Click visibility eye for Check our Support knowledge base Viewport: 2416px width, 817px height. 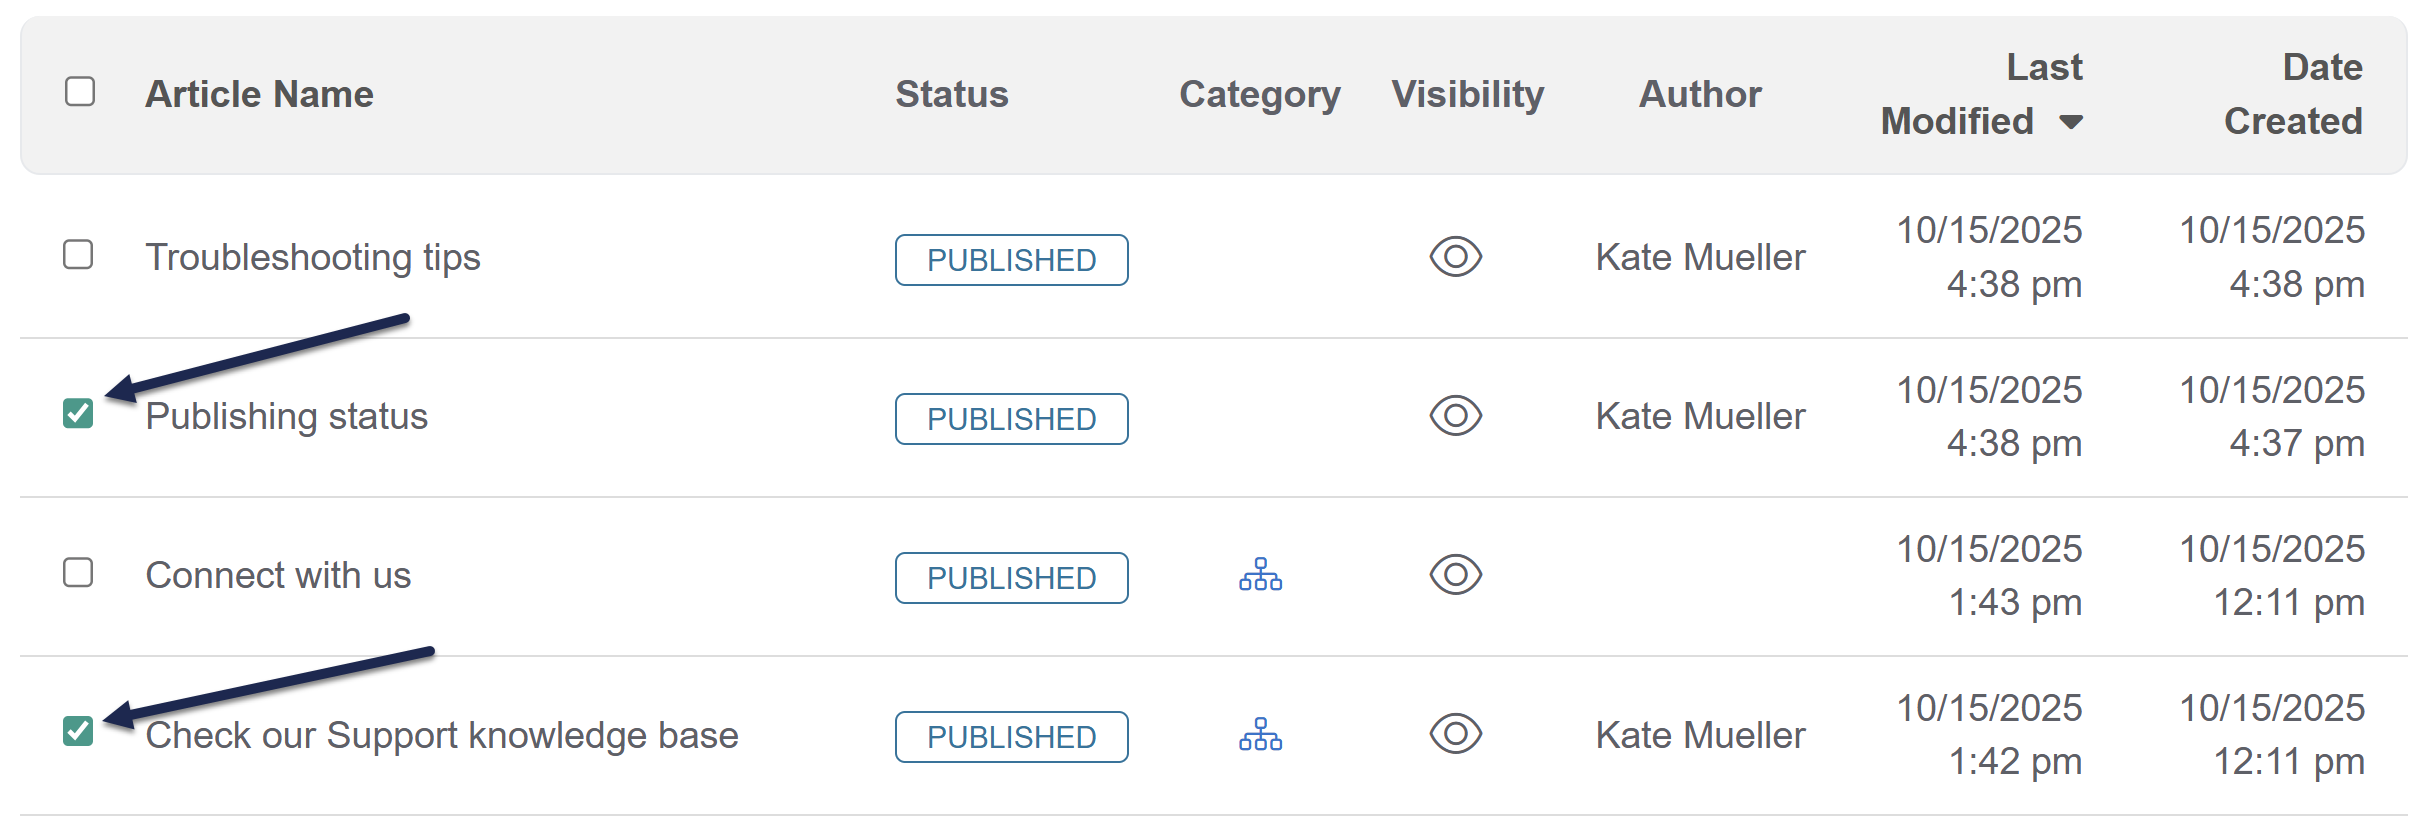pos(1455,734)
